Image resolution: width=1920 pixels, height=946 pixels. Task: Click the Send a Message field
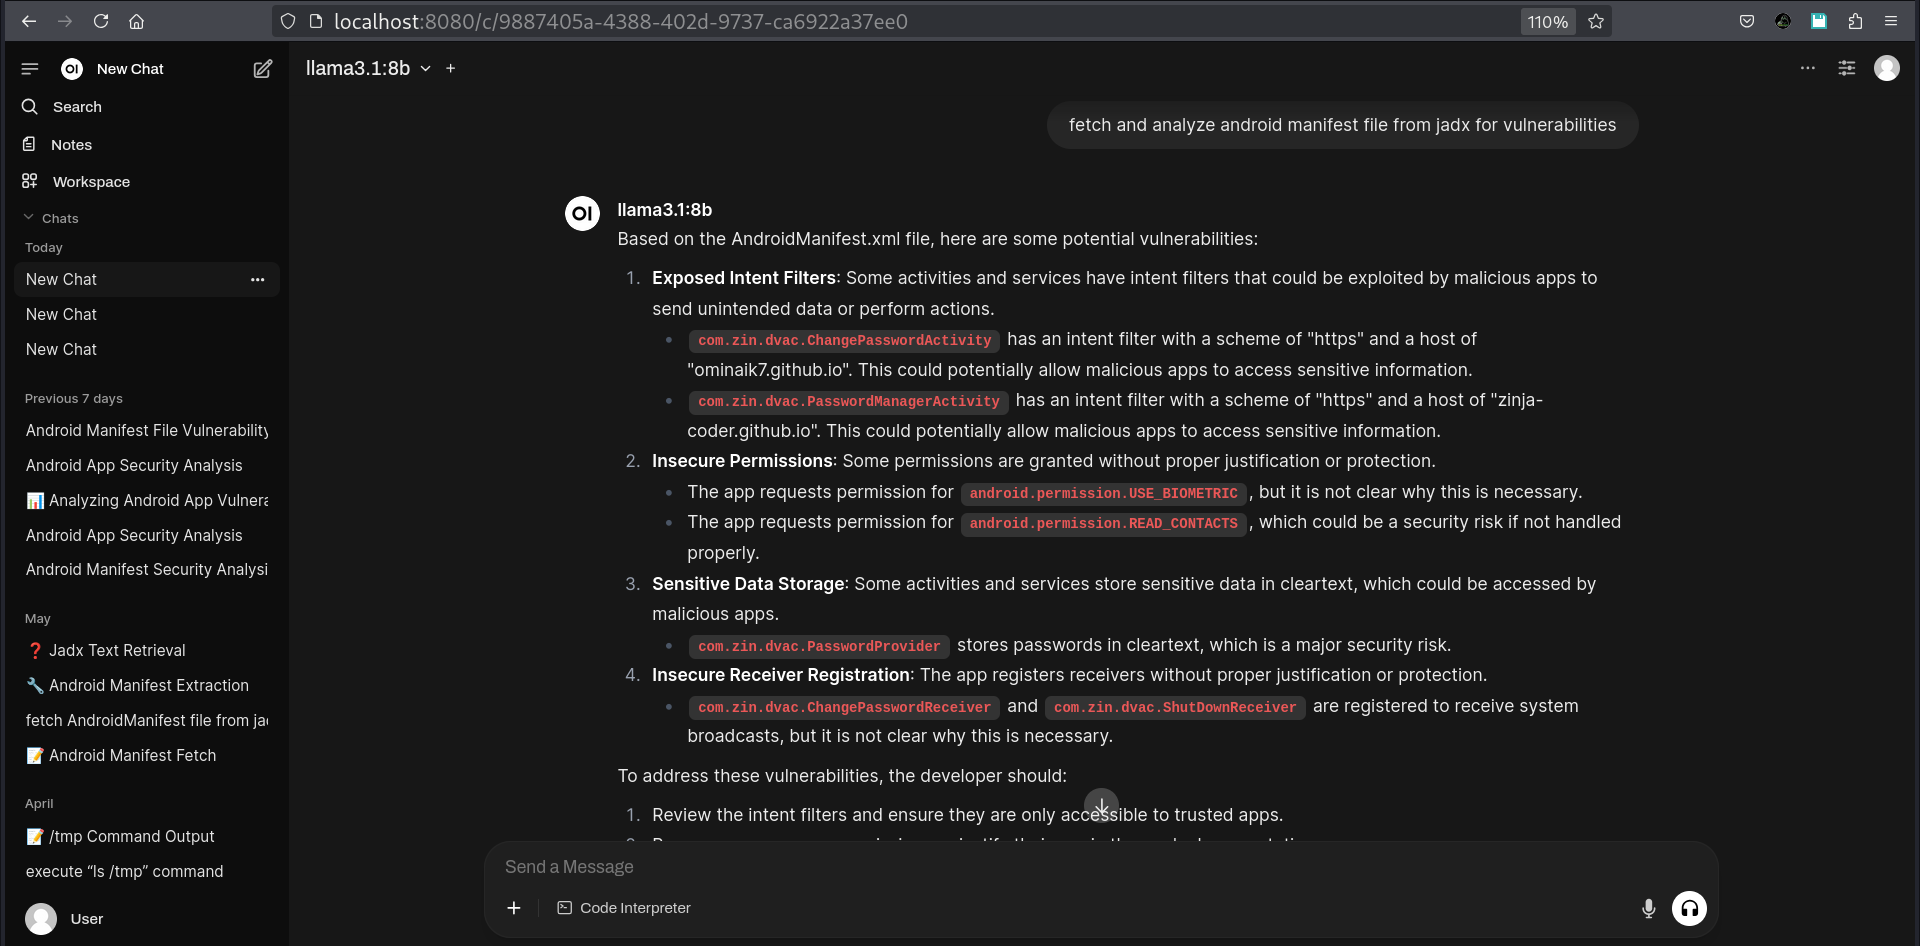(x=1100, y=867)
